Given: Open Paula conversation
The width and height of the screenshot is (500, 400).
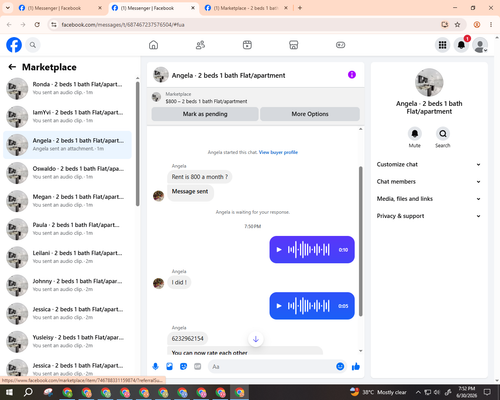Looking at the screenshot, I should coord(68,229).
